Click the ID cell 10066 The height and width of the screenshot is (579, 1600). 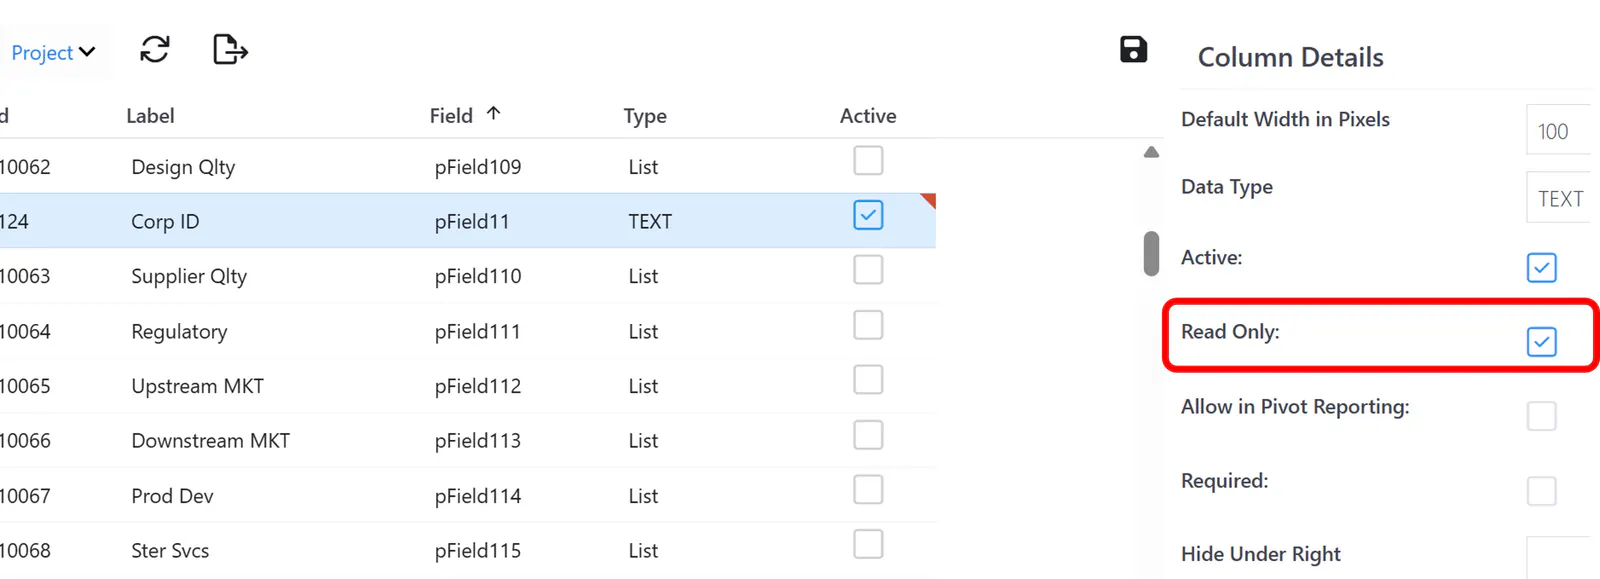[x=25, y=441]
